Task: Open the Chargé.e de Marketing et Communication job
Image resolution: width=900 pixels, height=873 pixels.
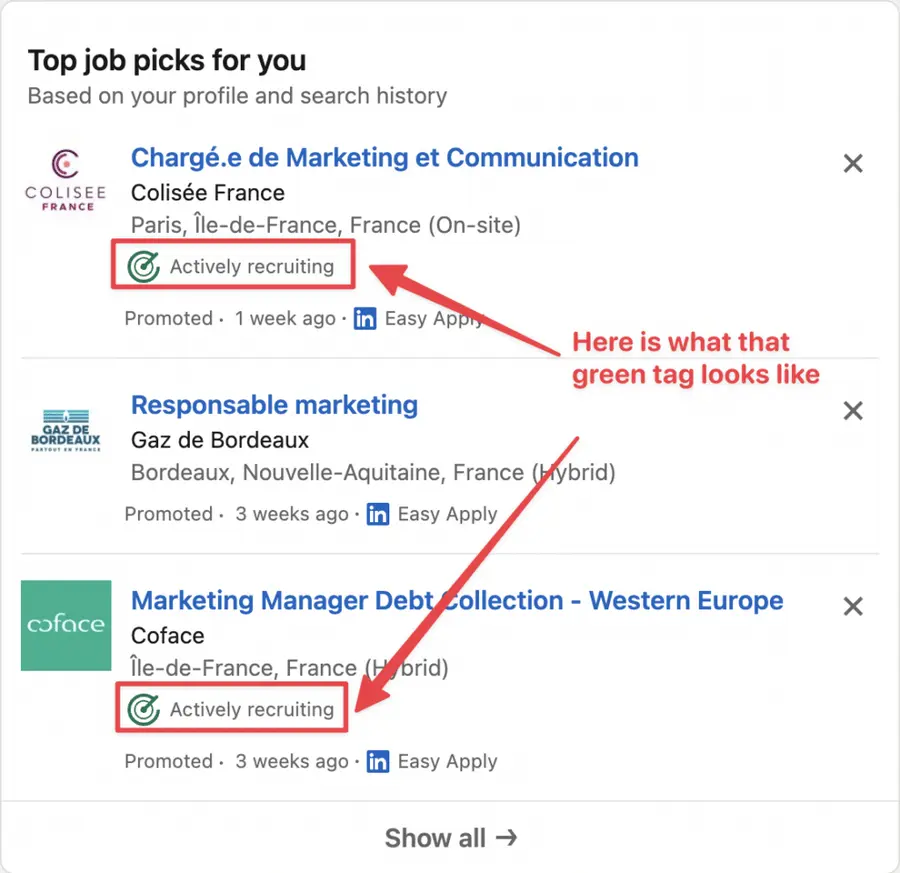Action: (384, 157)
